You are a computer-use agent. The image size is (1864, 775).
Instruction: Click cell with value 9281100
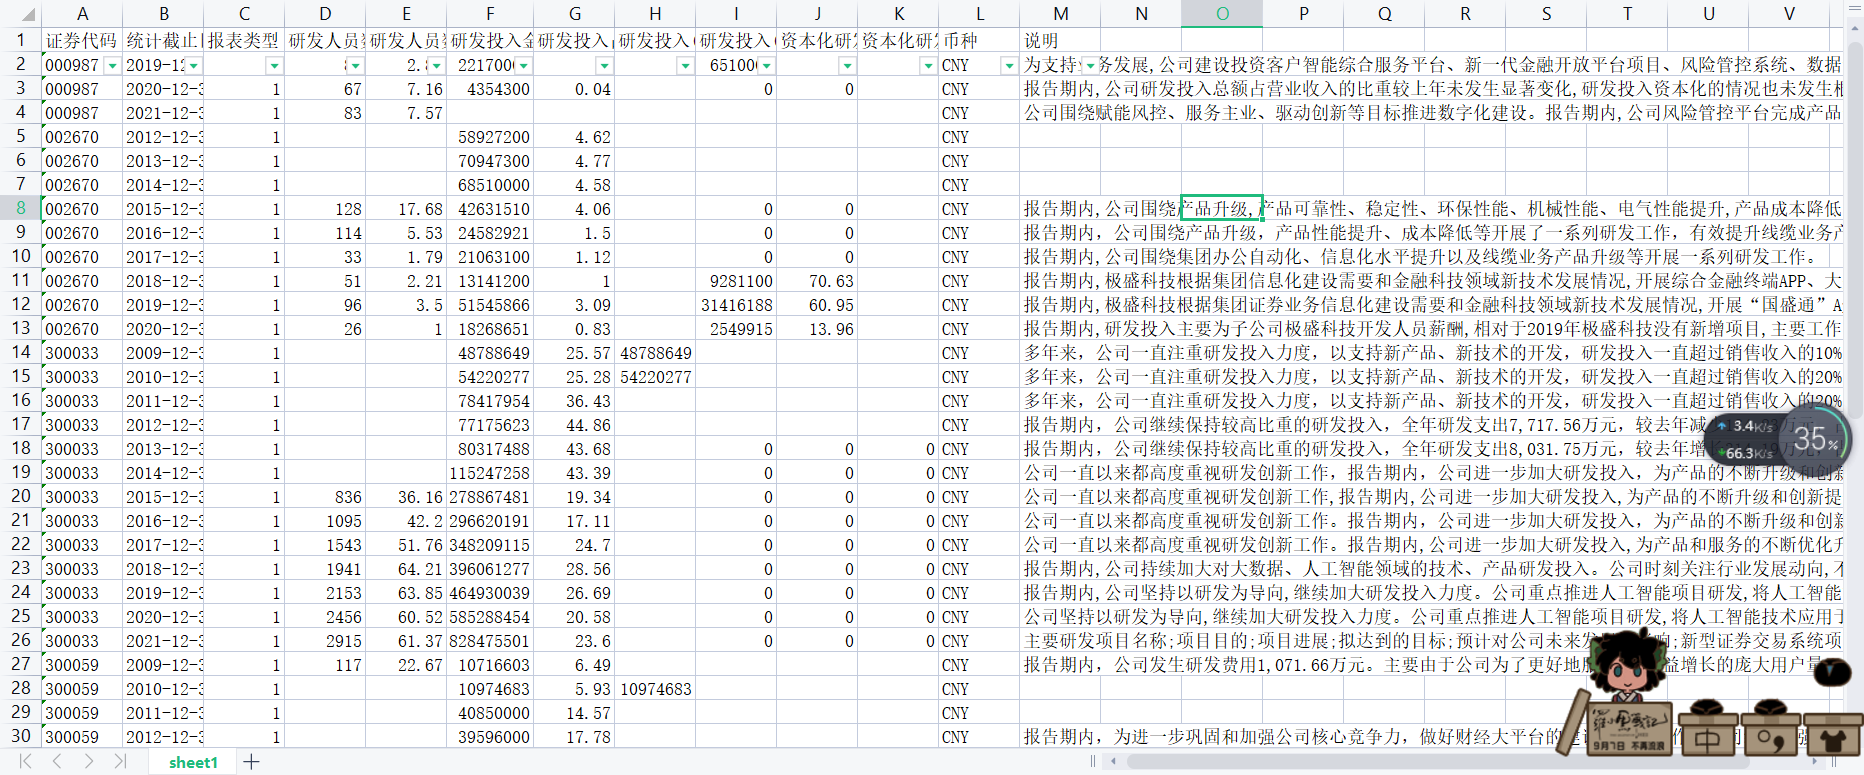(x=736, y=281)
